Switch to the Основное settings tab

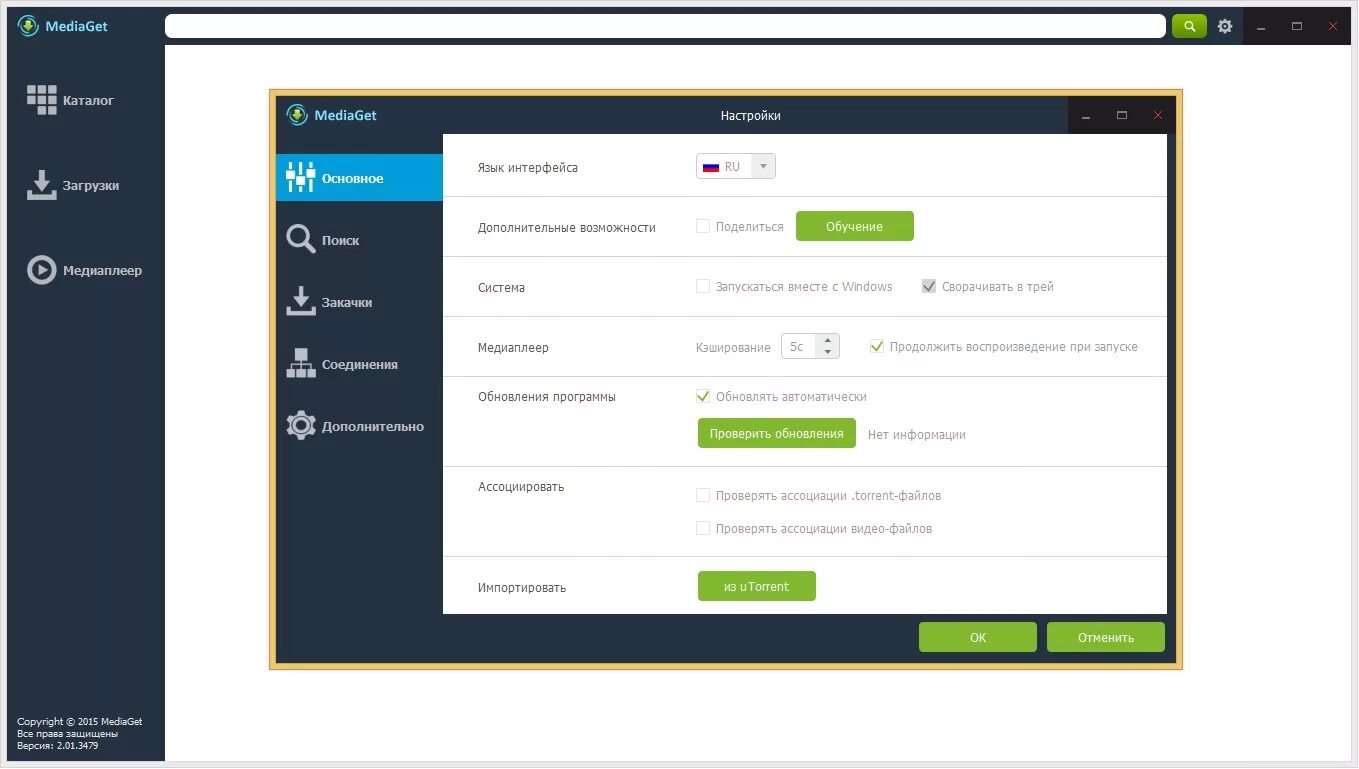tap(359, 178)
